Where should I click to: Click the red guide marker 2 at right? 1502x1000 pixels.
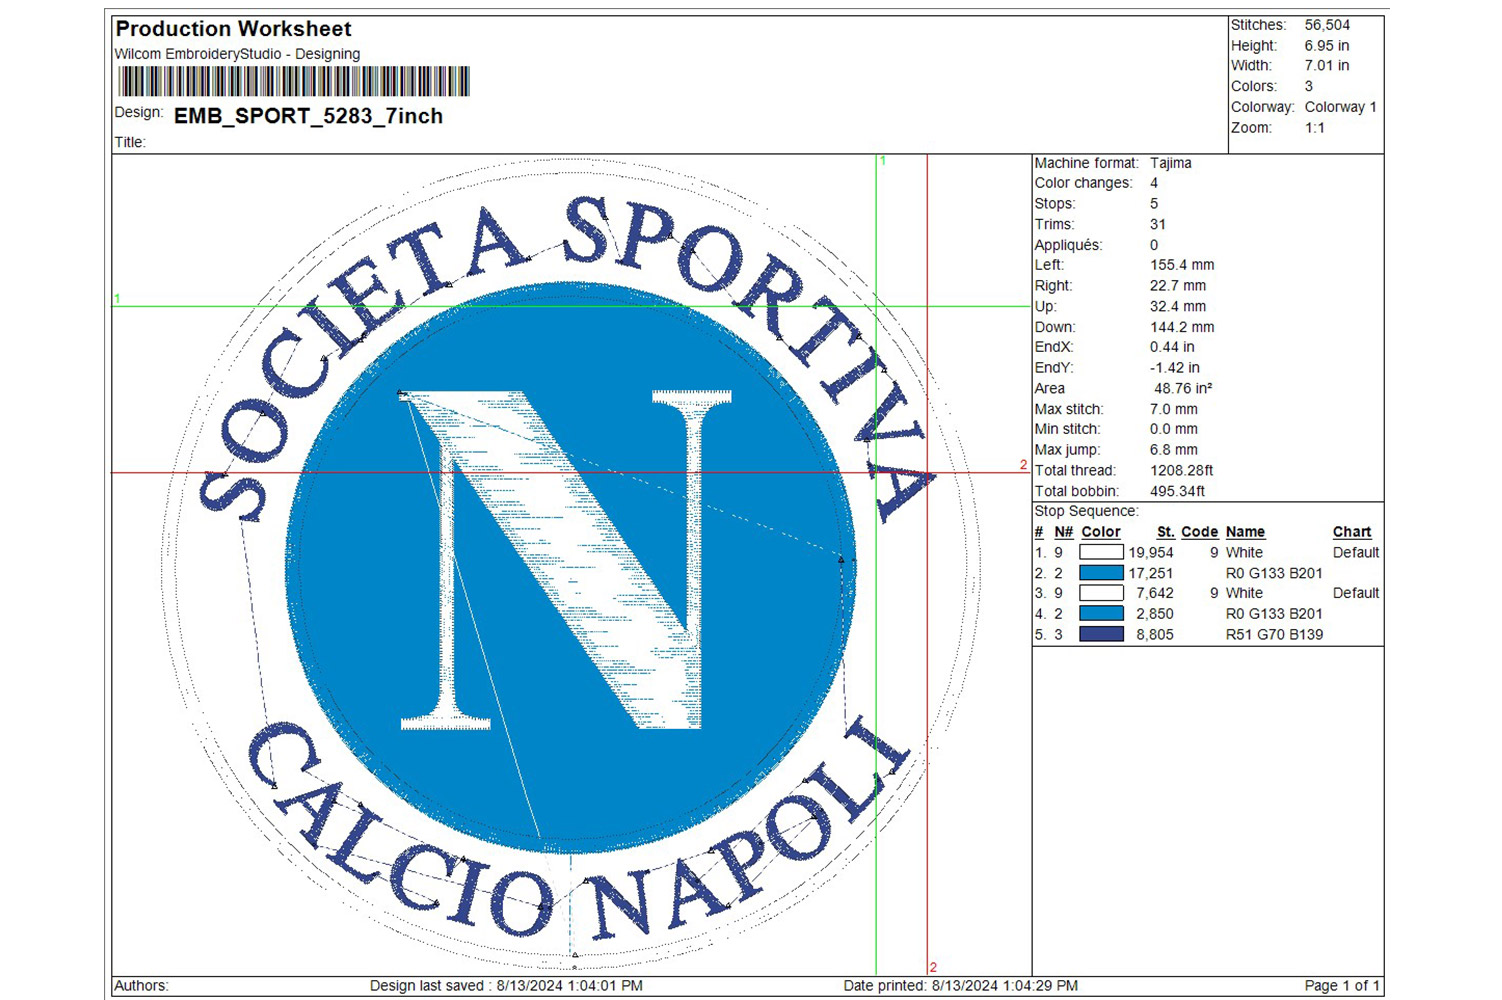pos(1023,465)
